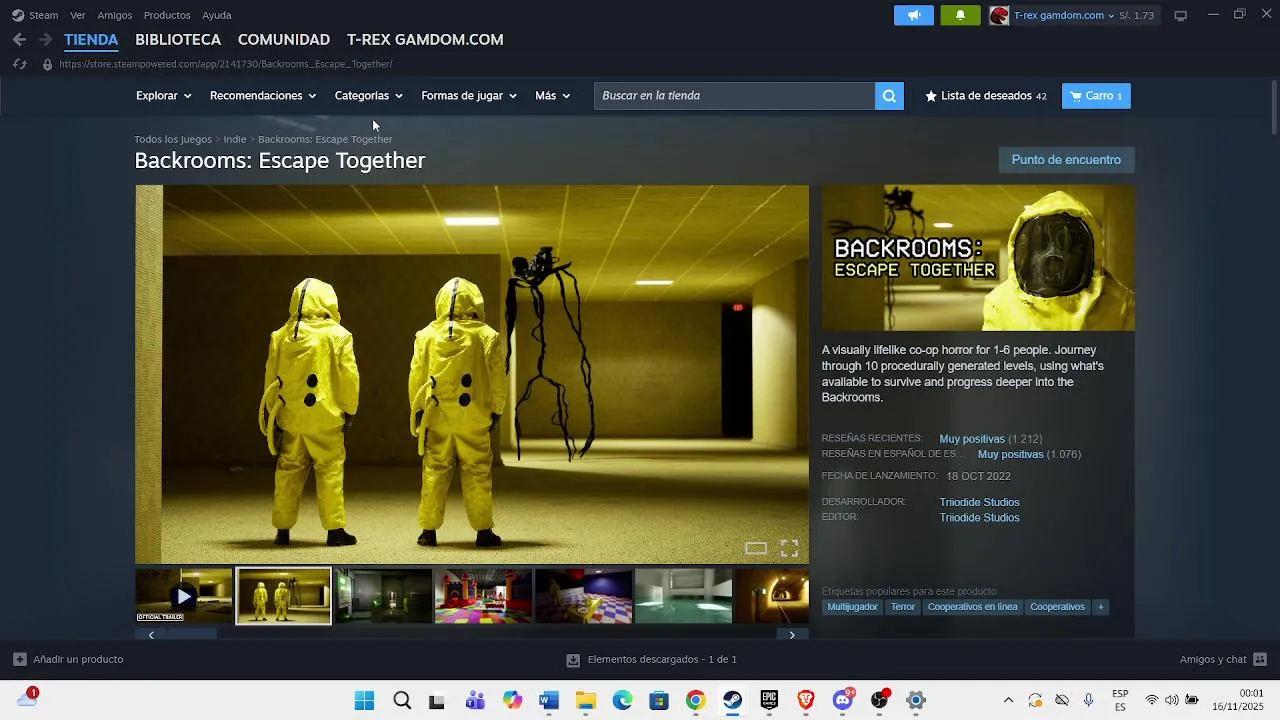
Task: Select the Multijugador tag
Action: coord(852,607)
